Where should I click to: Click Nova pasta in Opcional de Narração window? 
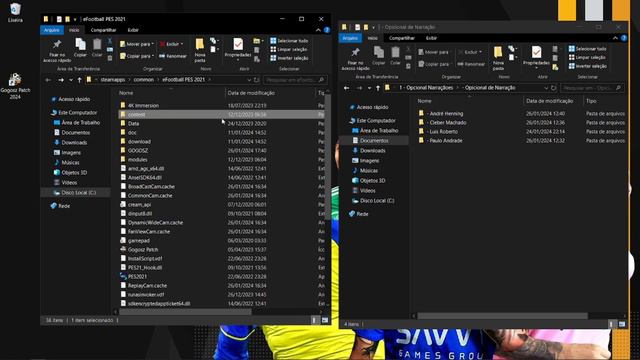click(498, 58)
